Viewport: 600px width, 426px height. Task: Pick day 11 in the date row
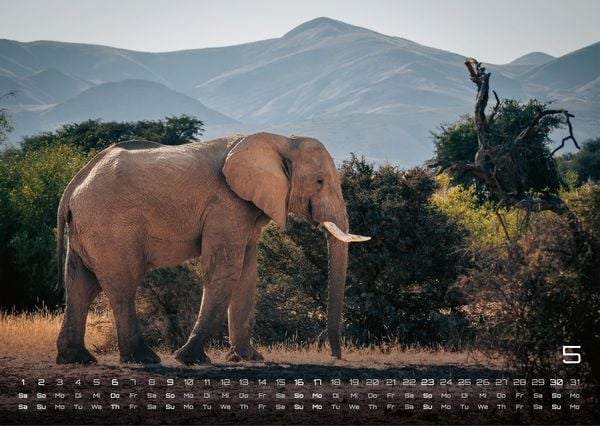(x=207, y=382)
